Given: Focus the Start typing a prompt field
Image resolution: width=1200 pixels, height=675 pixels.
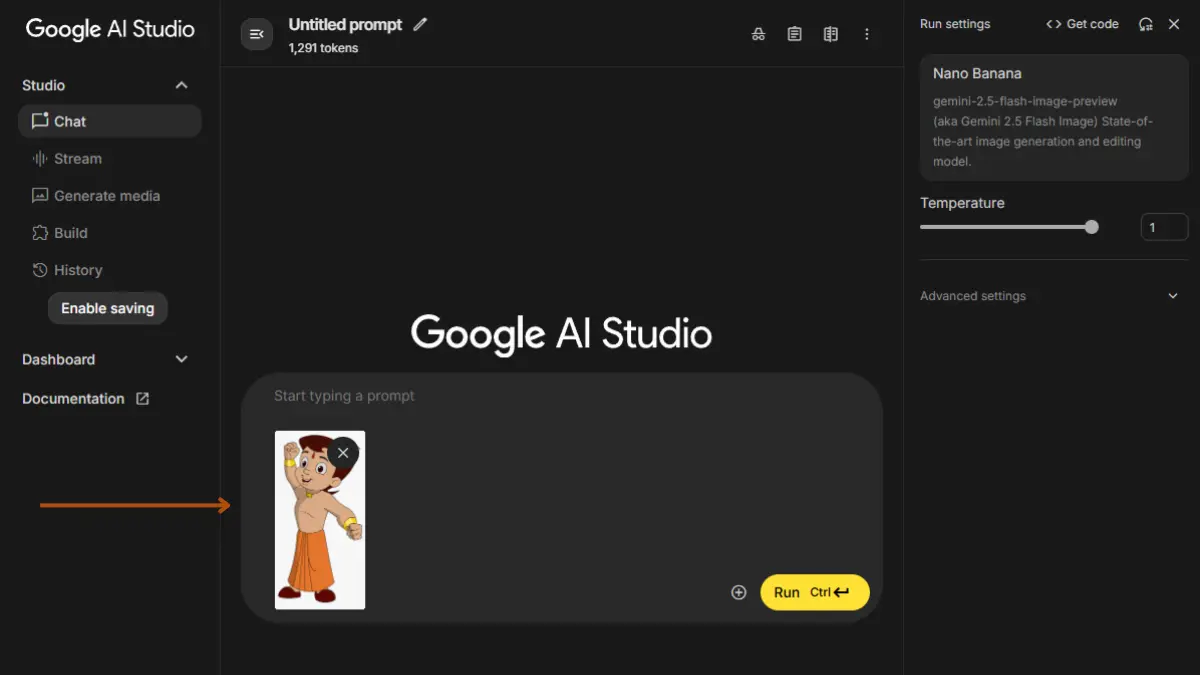Looking at the screenshot, I should [x=560, y=396].
